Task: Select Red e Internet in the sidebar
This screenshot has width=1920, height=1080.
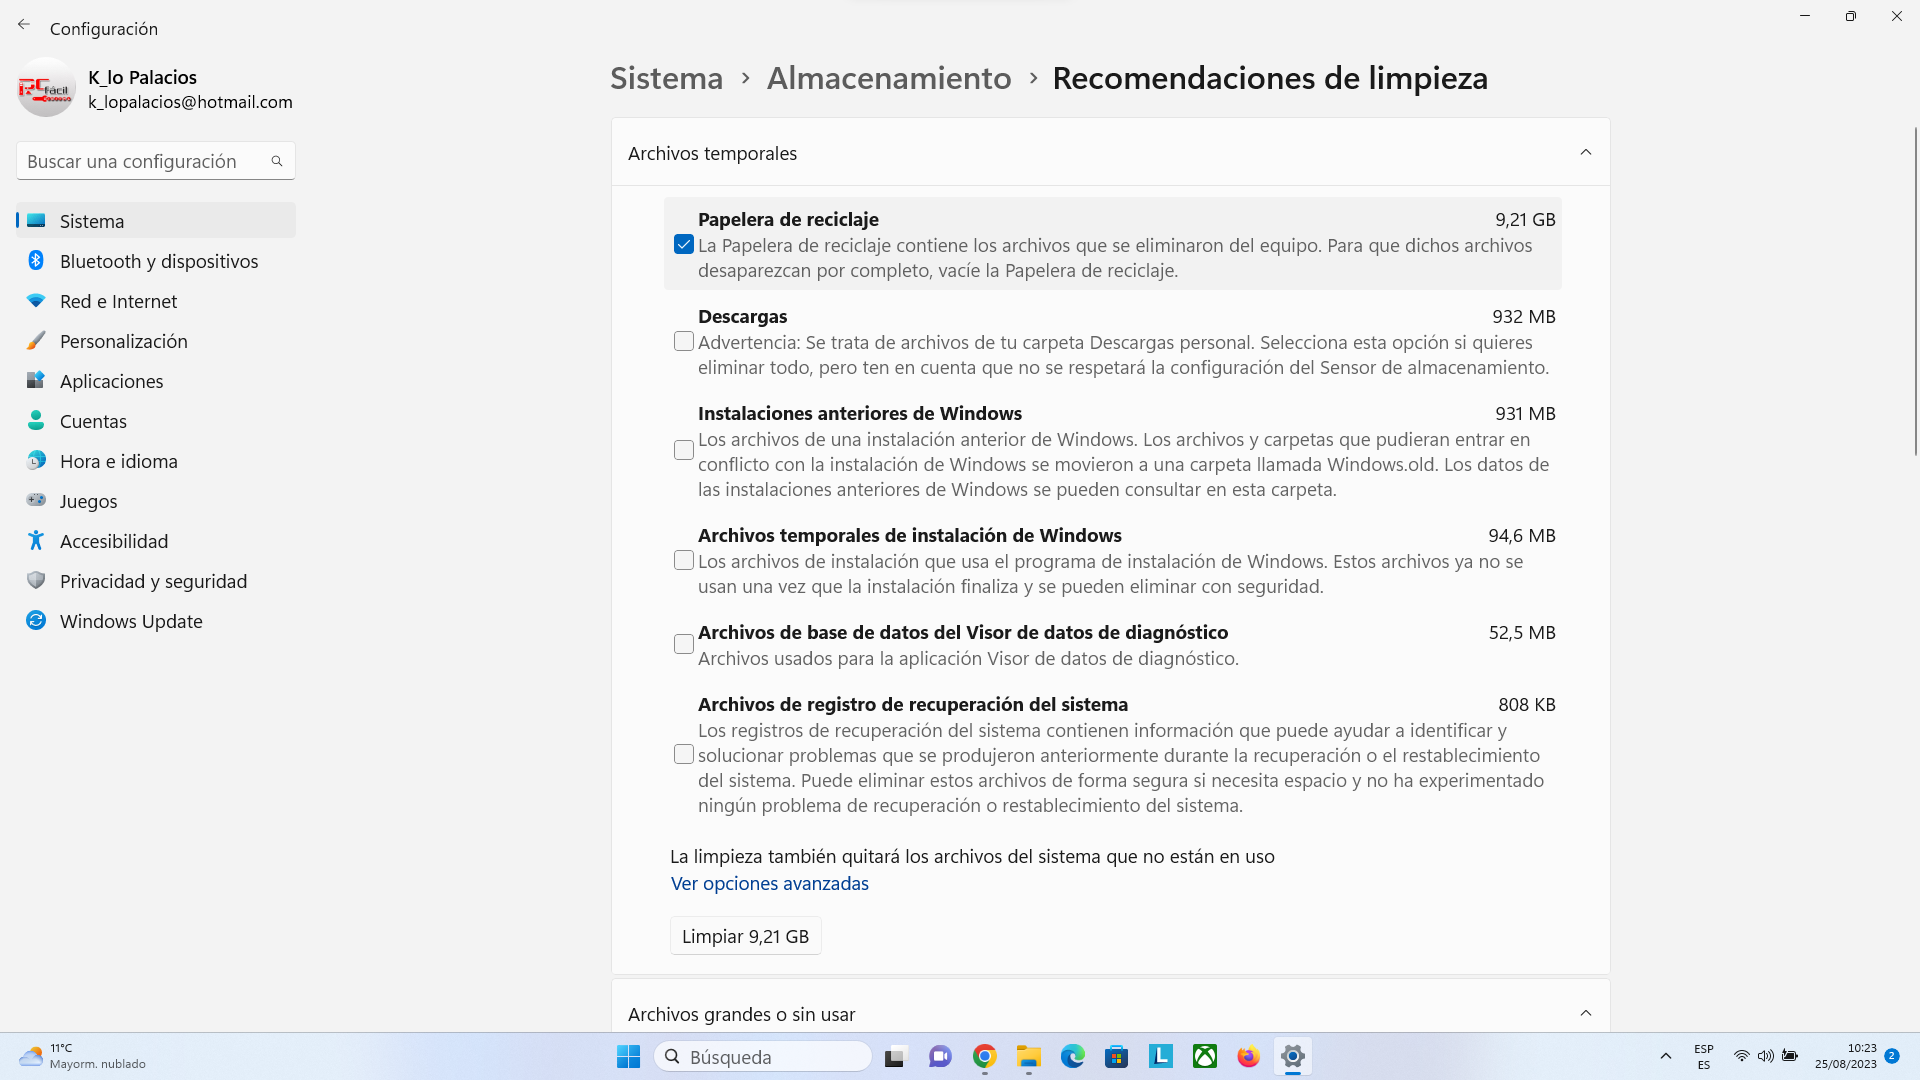Action: (x=118, y=301)
